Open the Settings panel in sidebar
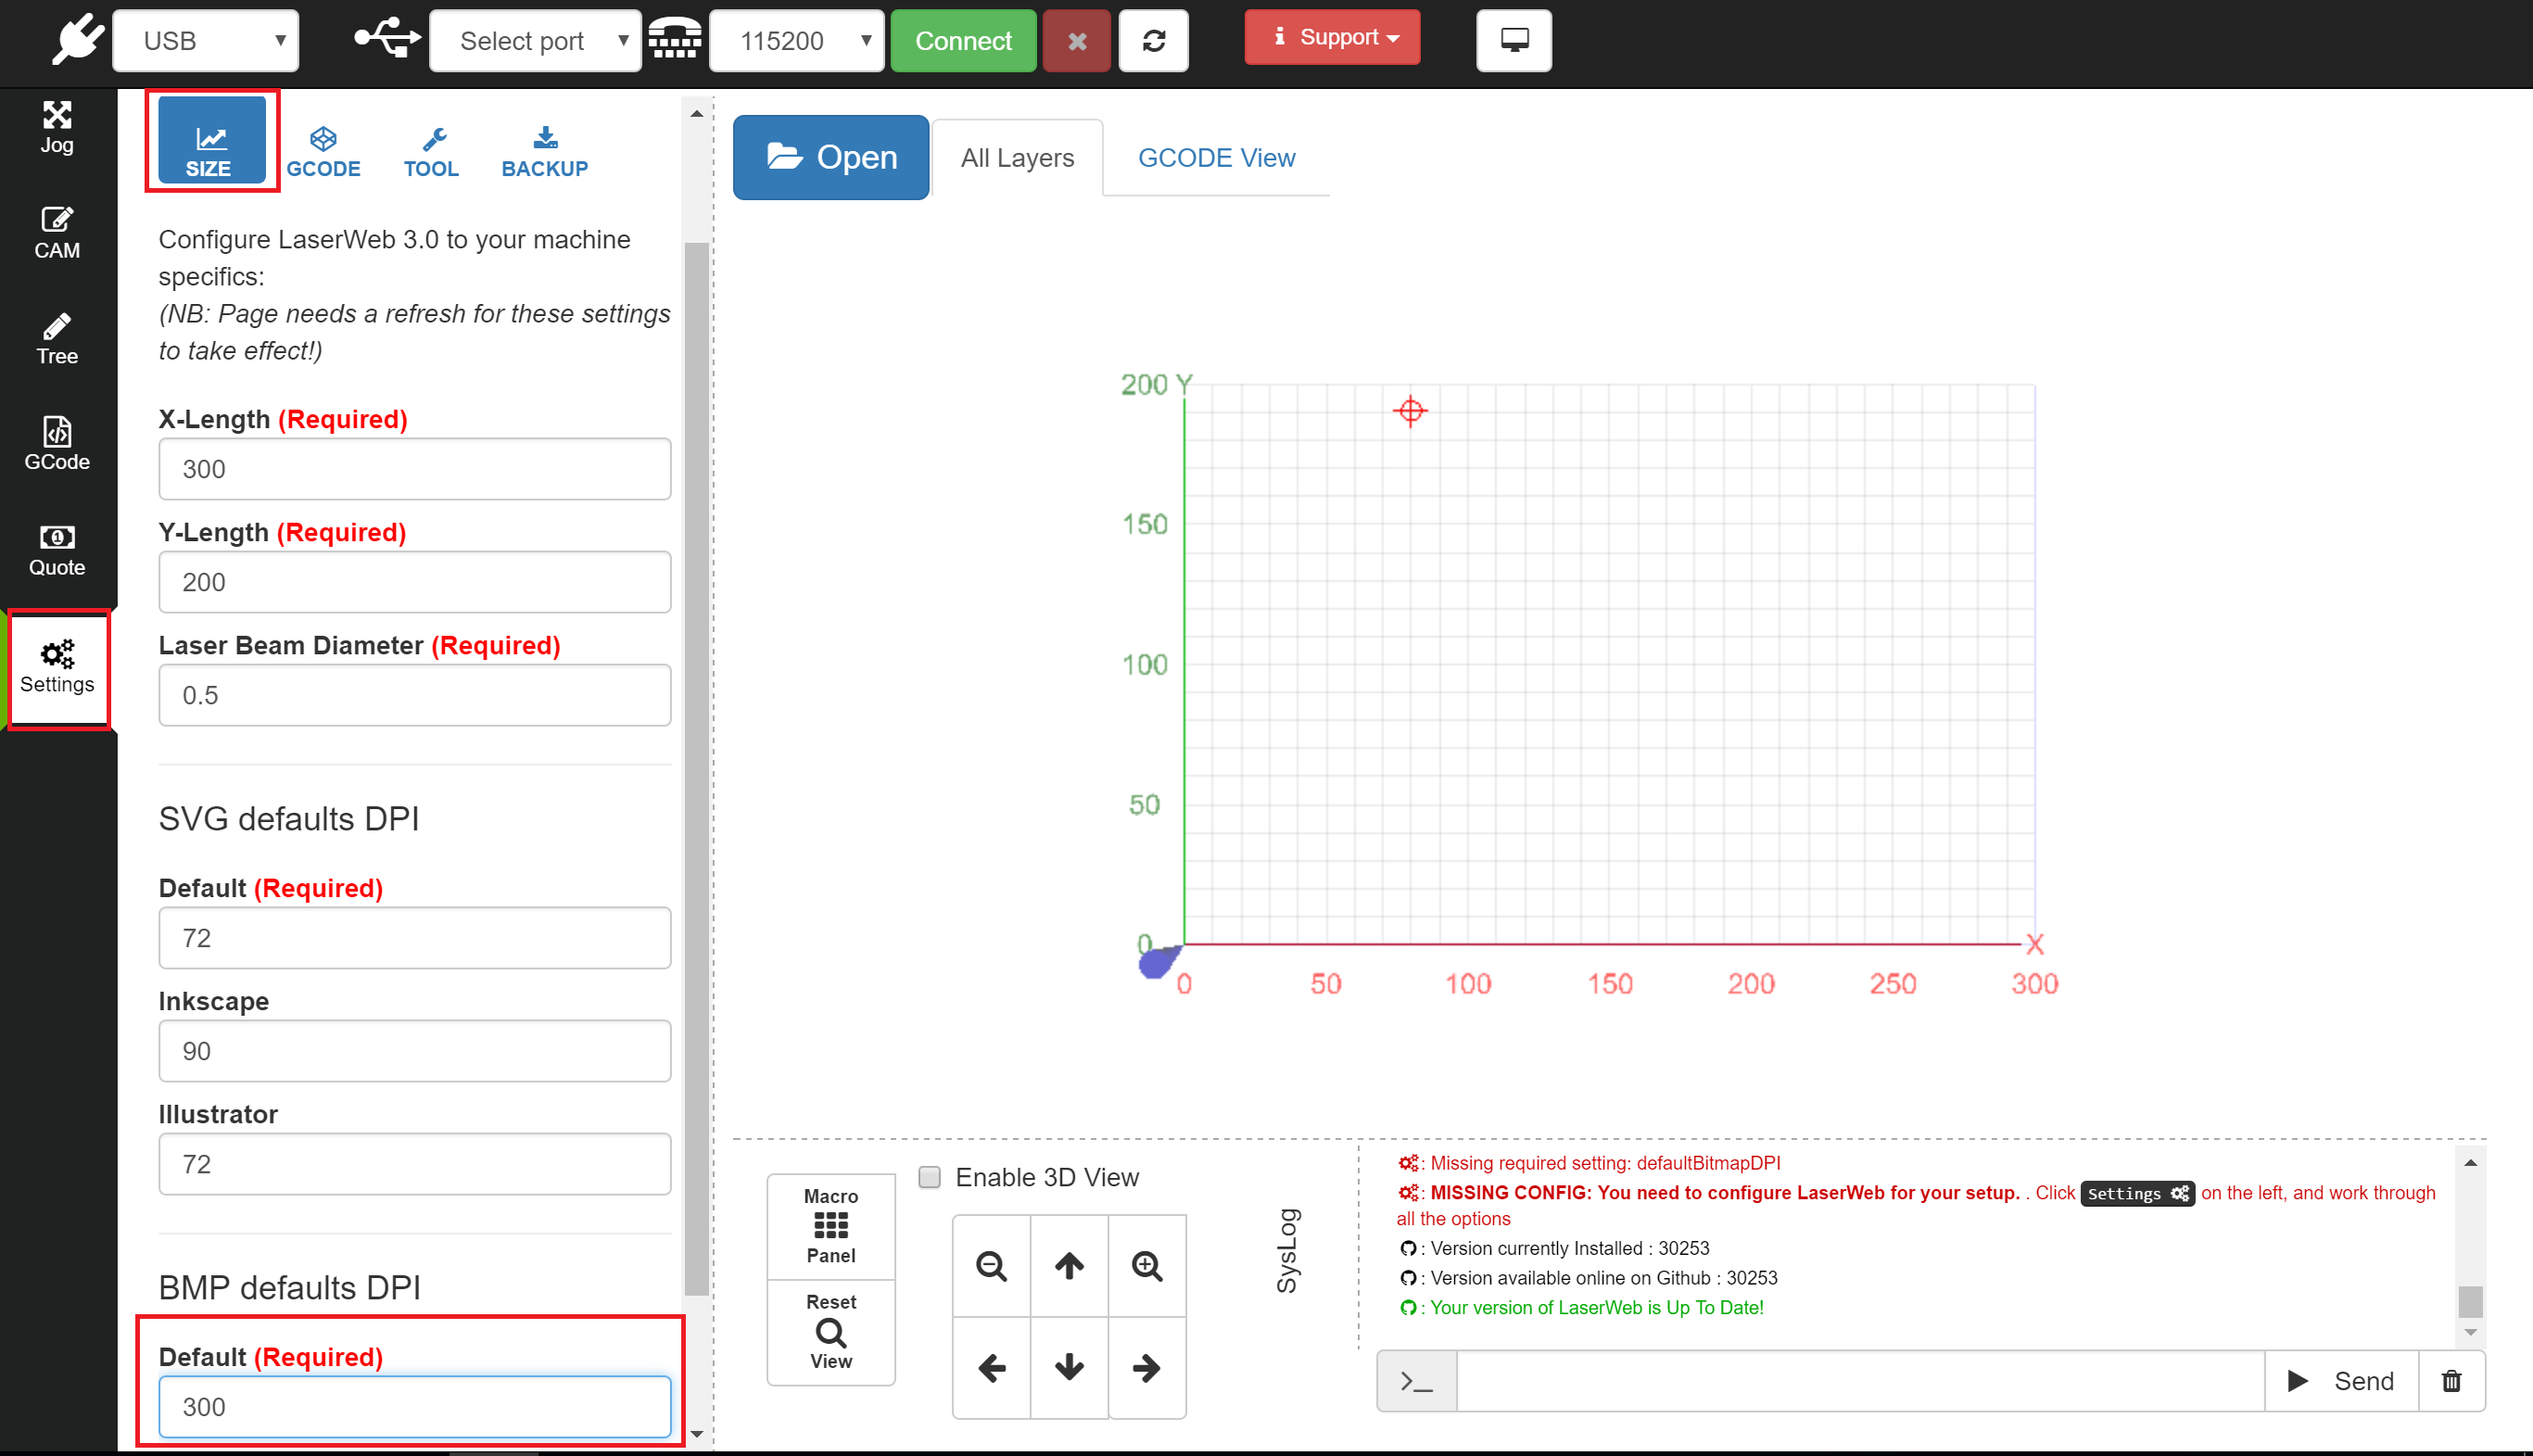The width and height of the screenshot is (2533, 1456). tap(57, 668)
